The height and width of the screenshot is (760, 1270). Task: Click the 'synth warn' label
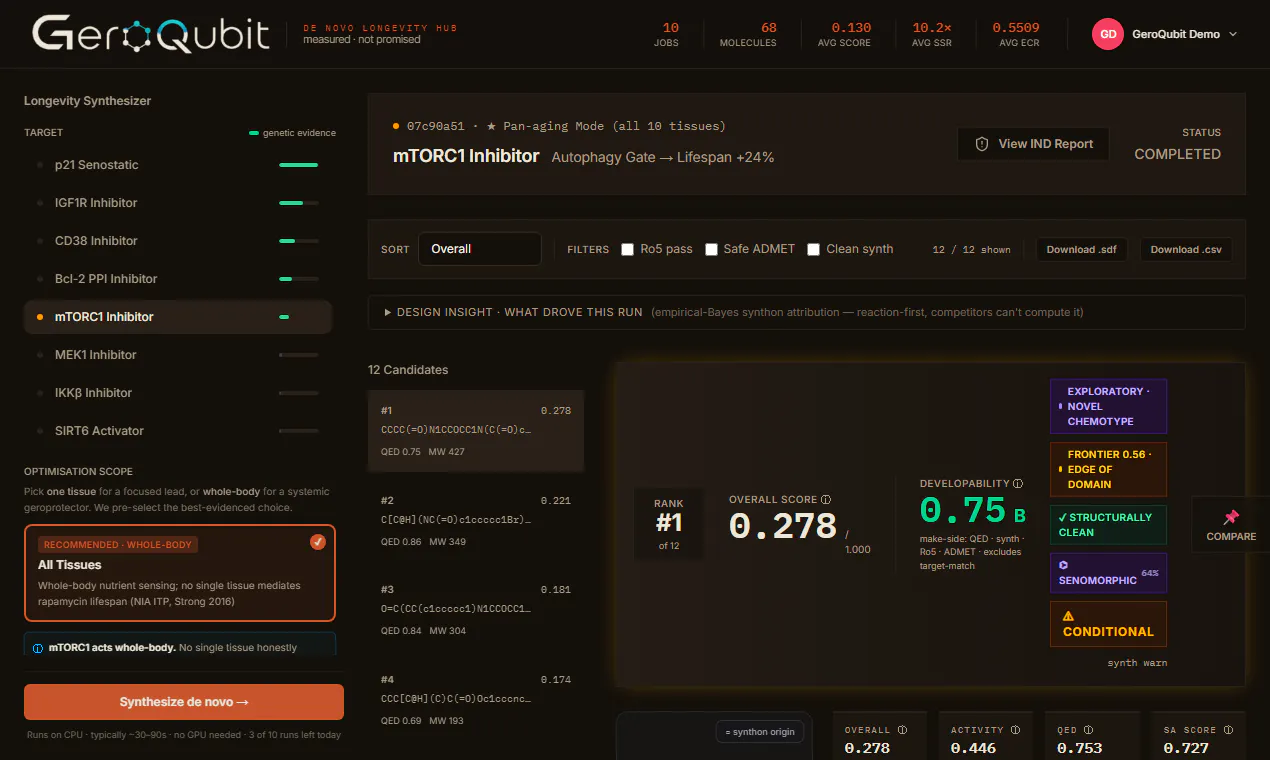coord(1137,663)
